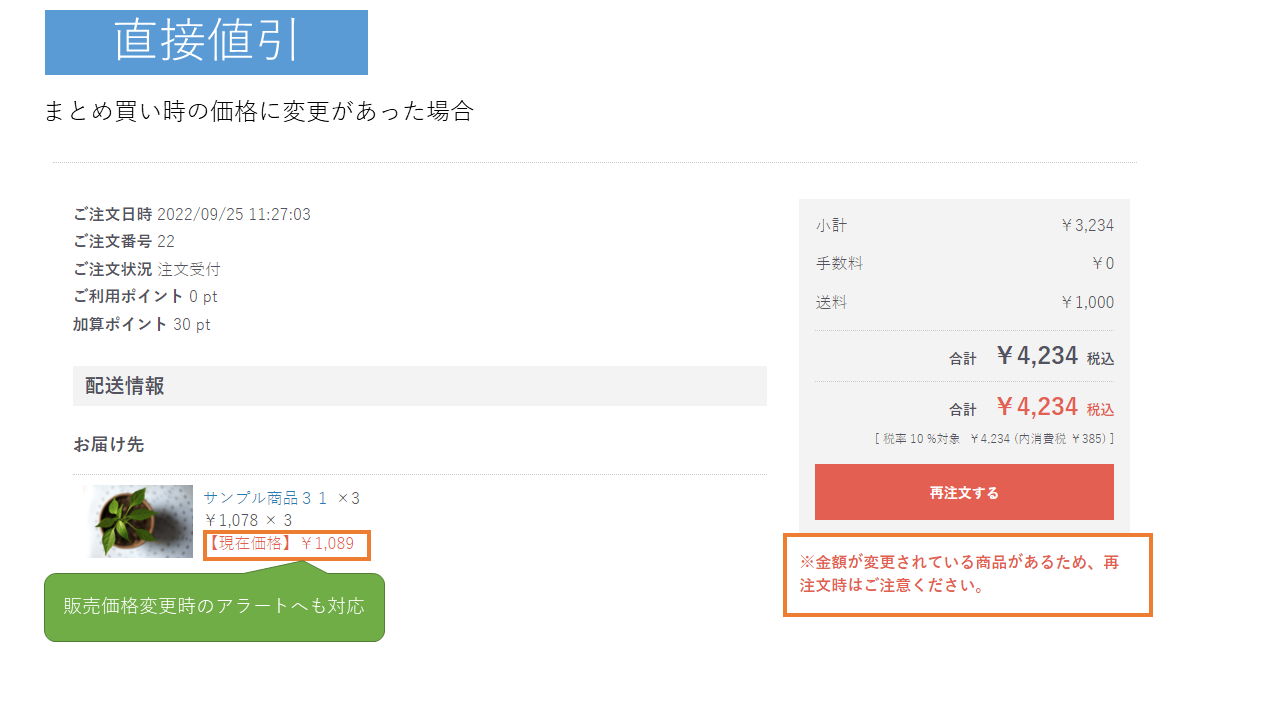This screenshot has height=720, width=1280.
Task: Click the black ￥4,234 total amount
Action: pyautogui.click(x=1036, y=356)
